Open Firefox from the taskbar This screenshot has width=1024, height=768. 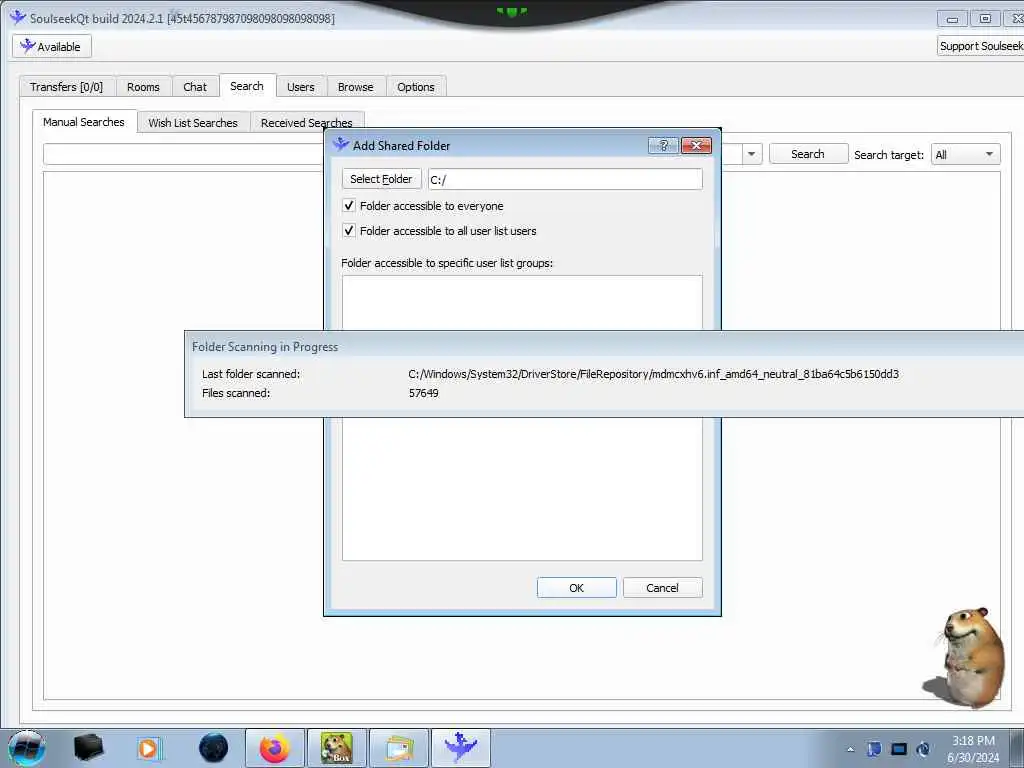275,748
